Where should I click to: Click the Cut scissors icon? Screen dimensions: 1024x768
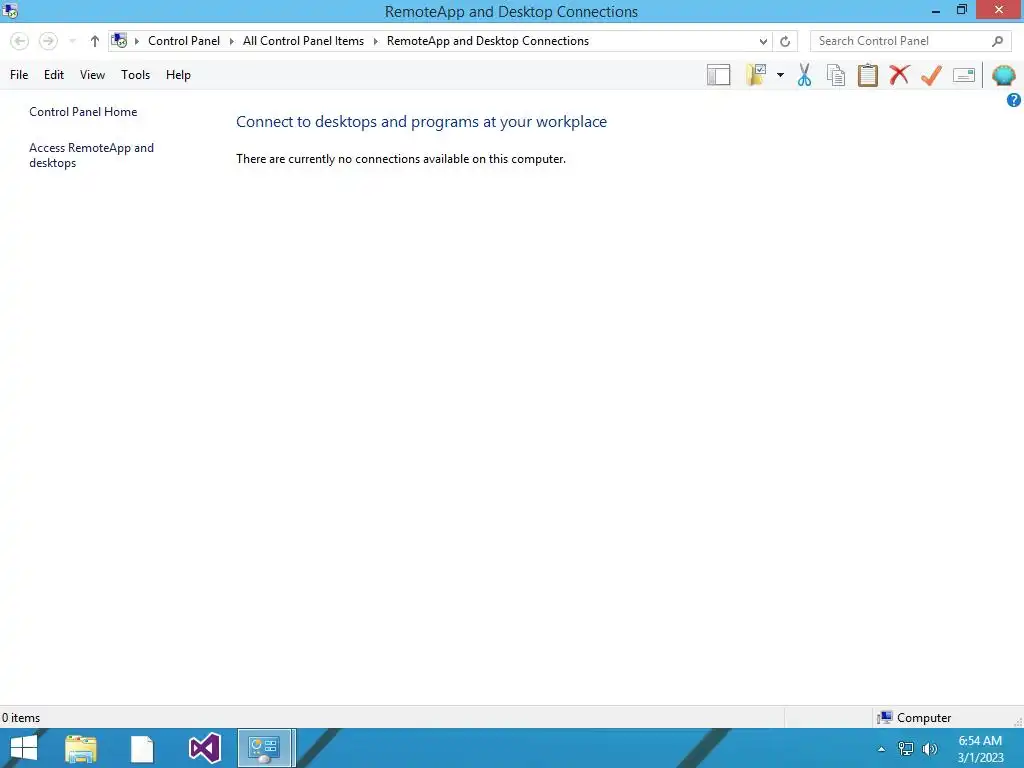click(x=805, y=75)
